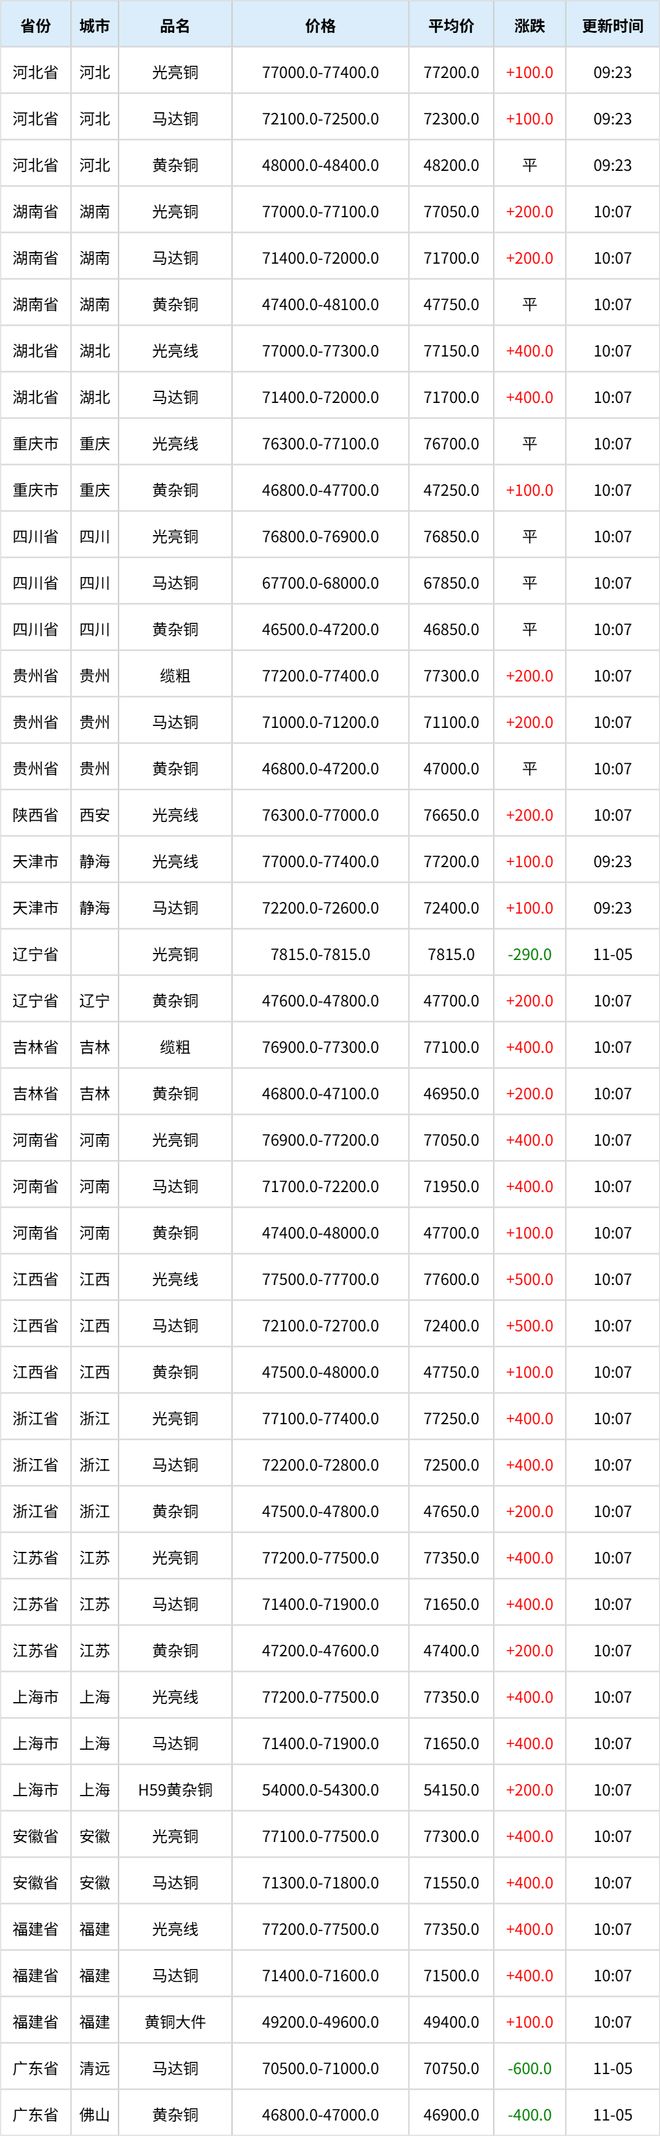Select the 佛山 city cell
The image size is (660, 2136).
tap(95, 2115)
